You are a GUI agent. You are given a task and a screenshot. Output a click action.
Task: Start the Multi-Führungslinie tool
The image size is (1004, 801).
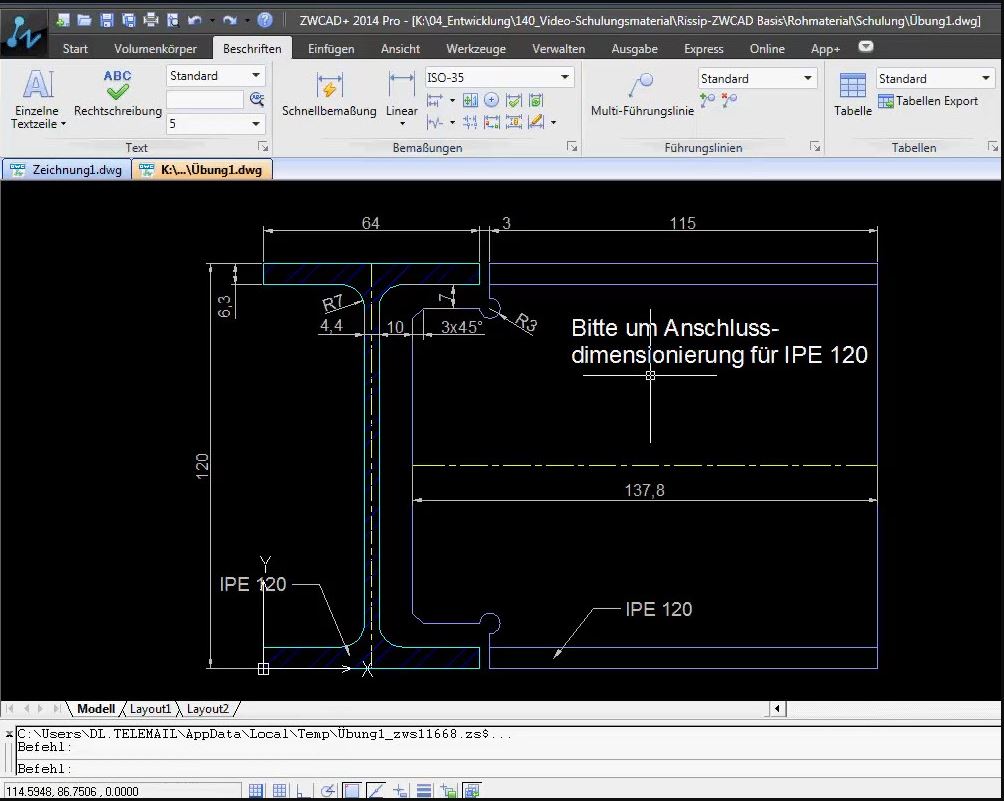[x=642, y=93]
